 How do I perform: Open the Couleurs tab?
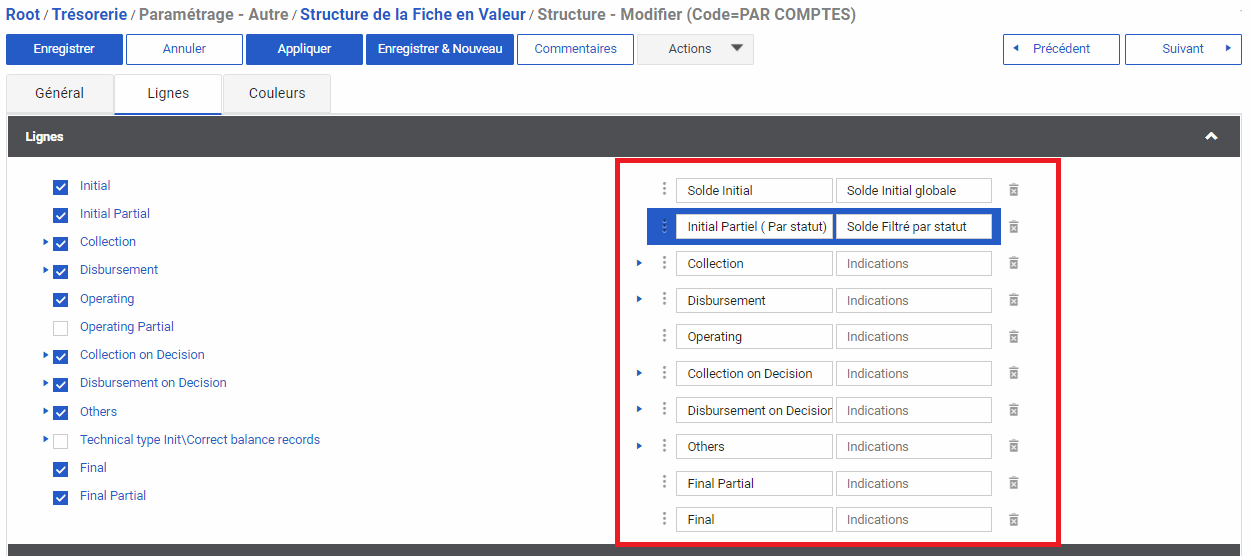[277, 93]
